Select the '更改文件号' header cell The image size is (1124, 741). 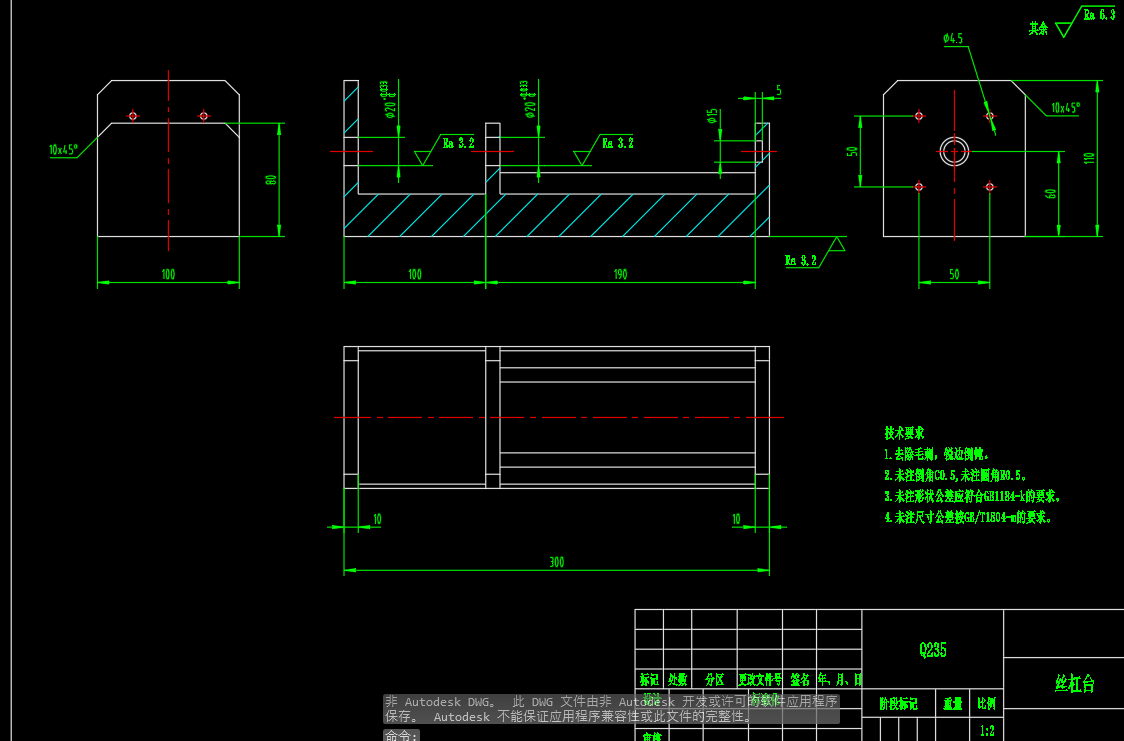[x=760, y=679]
